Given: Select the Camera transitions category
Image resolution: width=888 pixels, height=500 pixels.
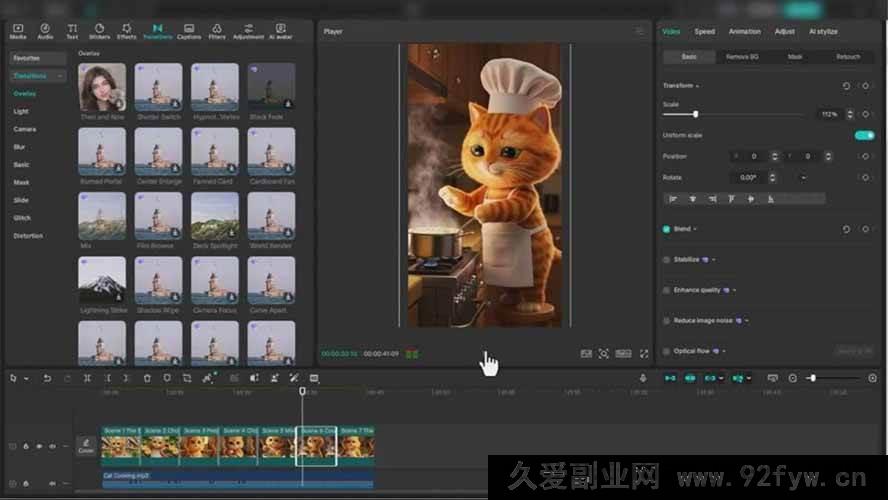Looking at the screenshot, I should [25, 129].
